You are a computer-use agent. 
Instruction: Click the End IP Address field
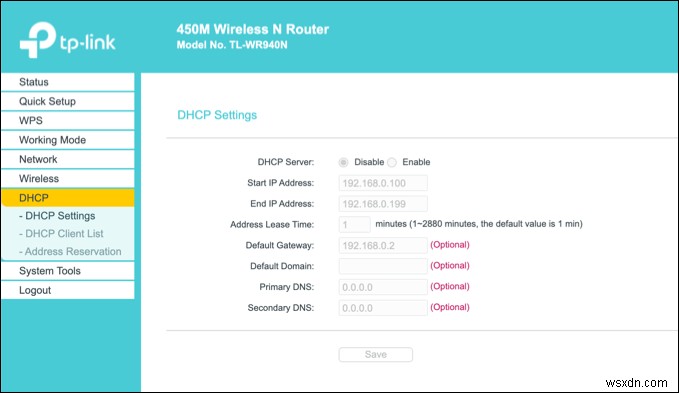(383, 204)
